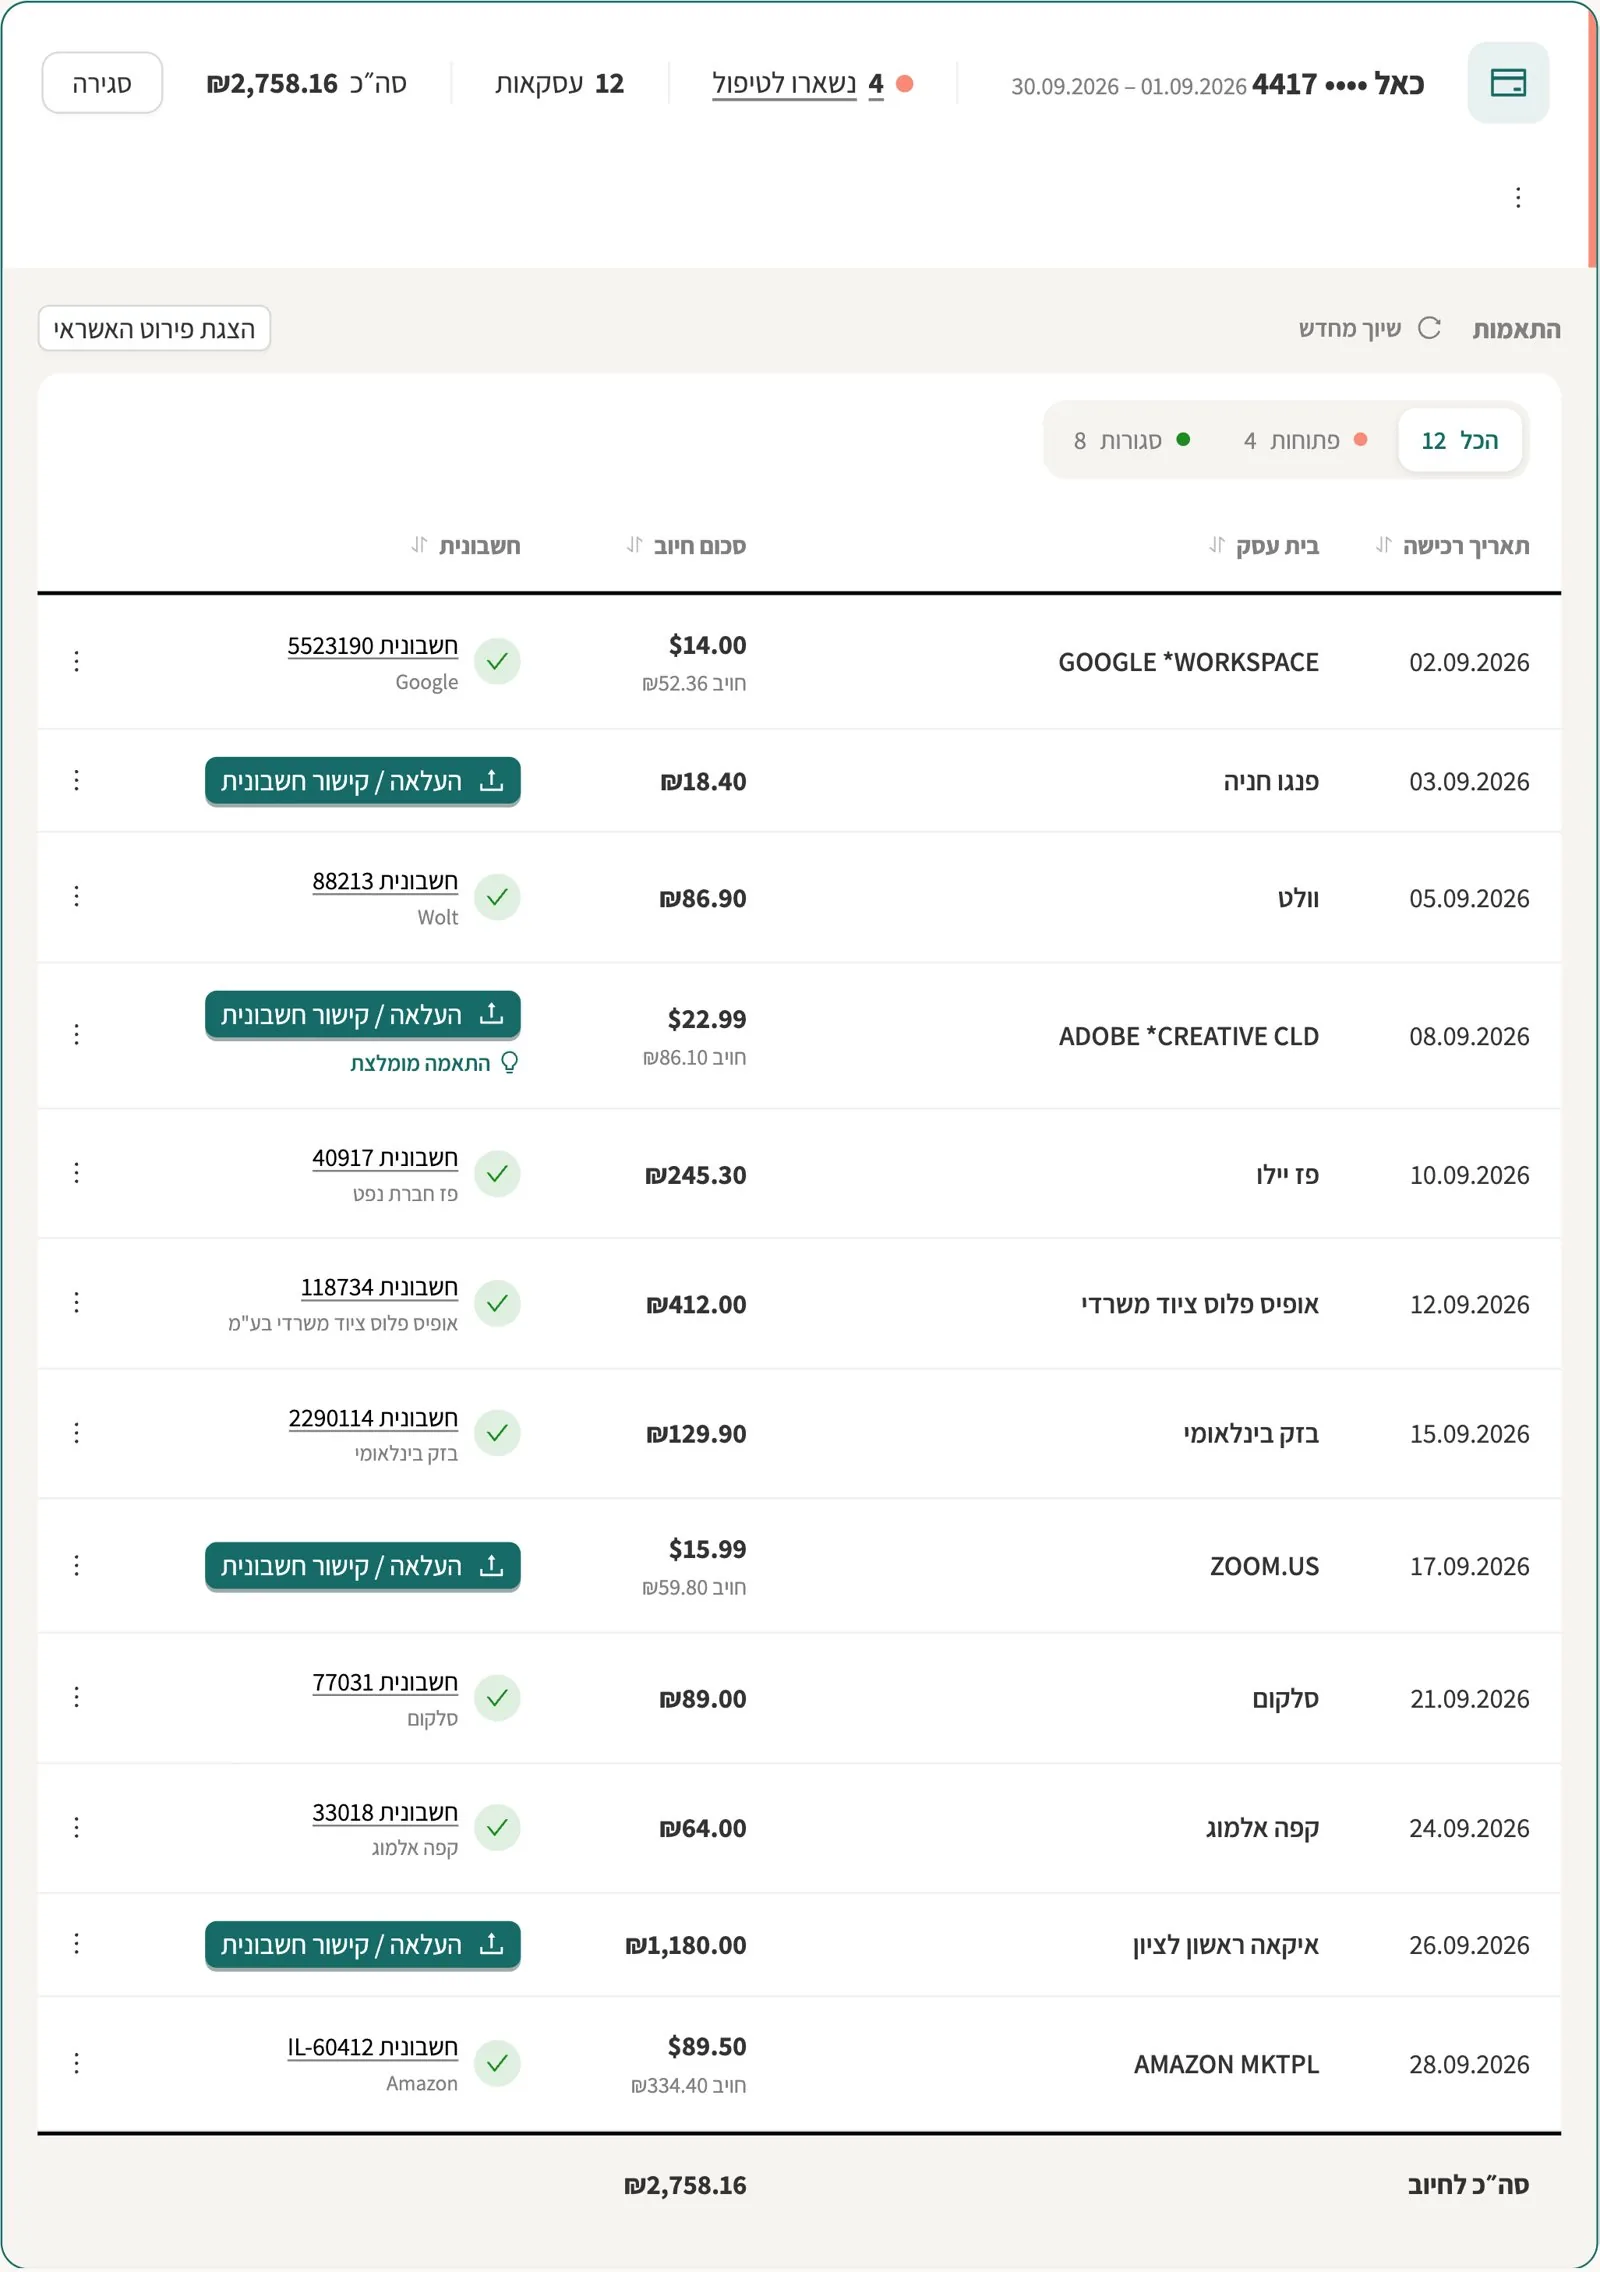
Task: Open row menu for GOOGLE *WORKSPACE transaction
Action: [77, 661]
